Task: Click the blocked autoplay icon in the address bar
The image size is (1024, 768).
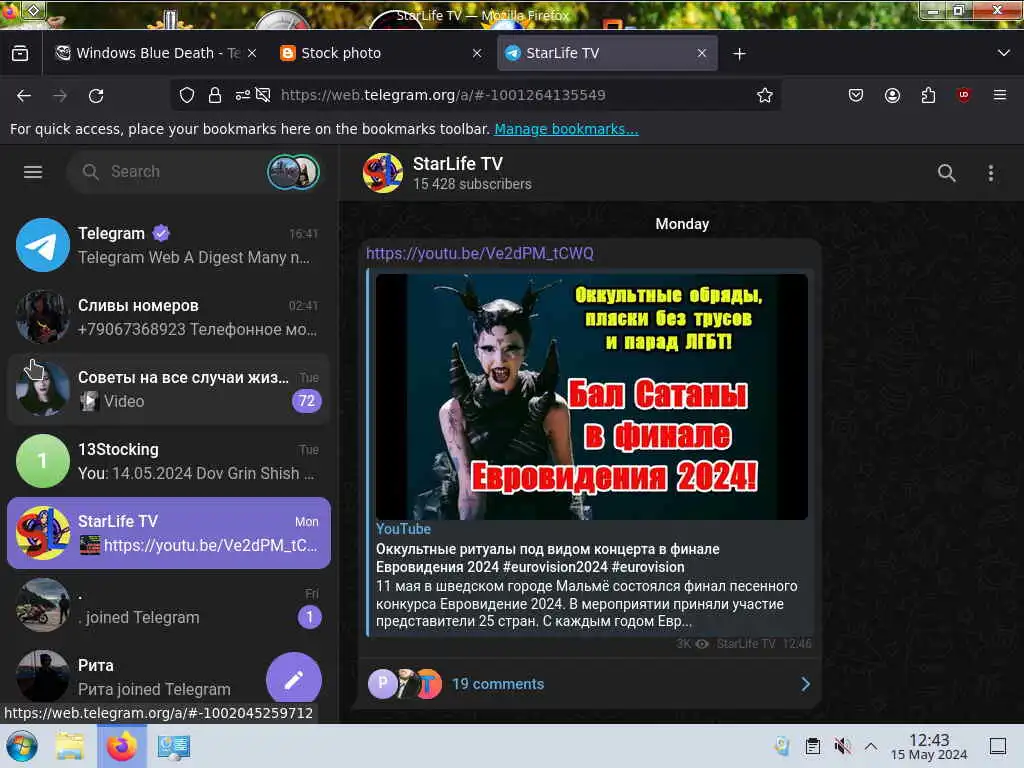Action: pos(263,95)
